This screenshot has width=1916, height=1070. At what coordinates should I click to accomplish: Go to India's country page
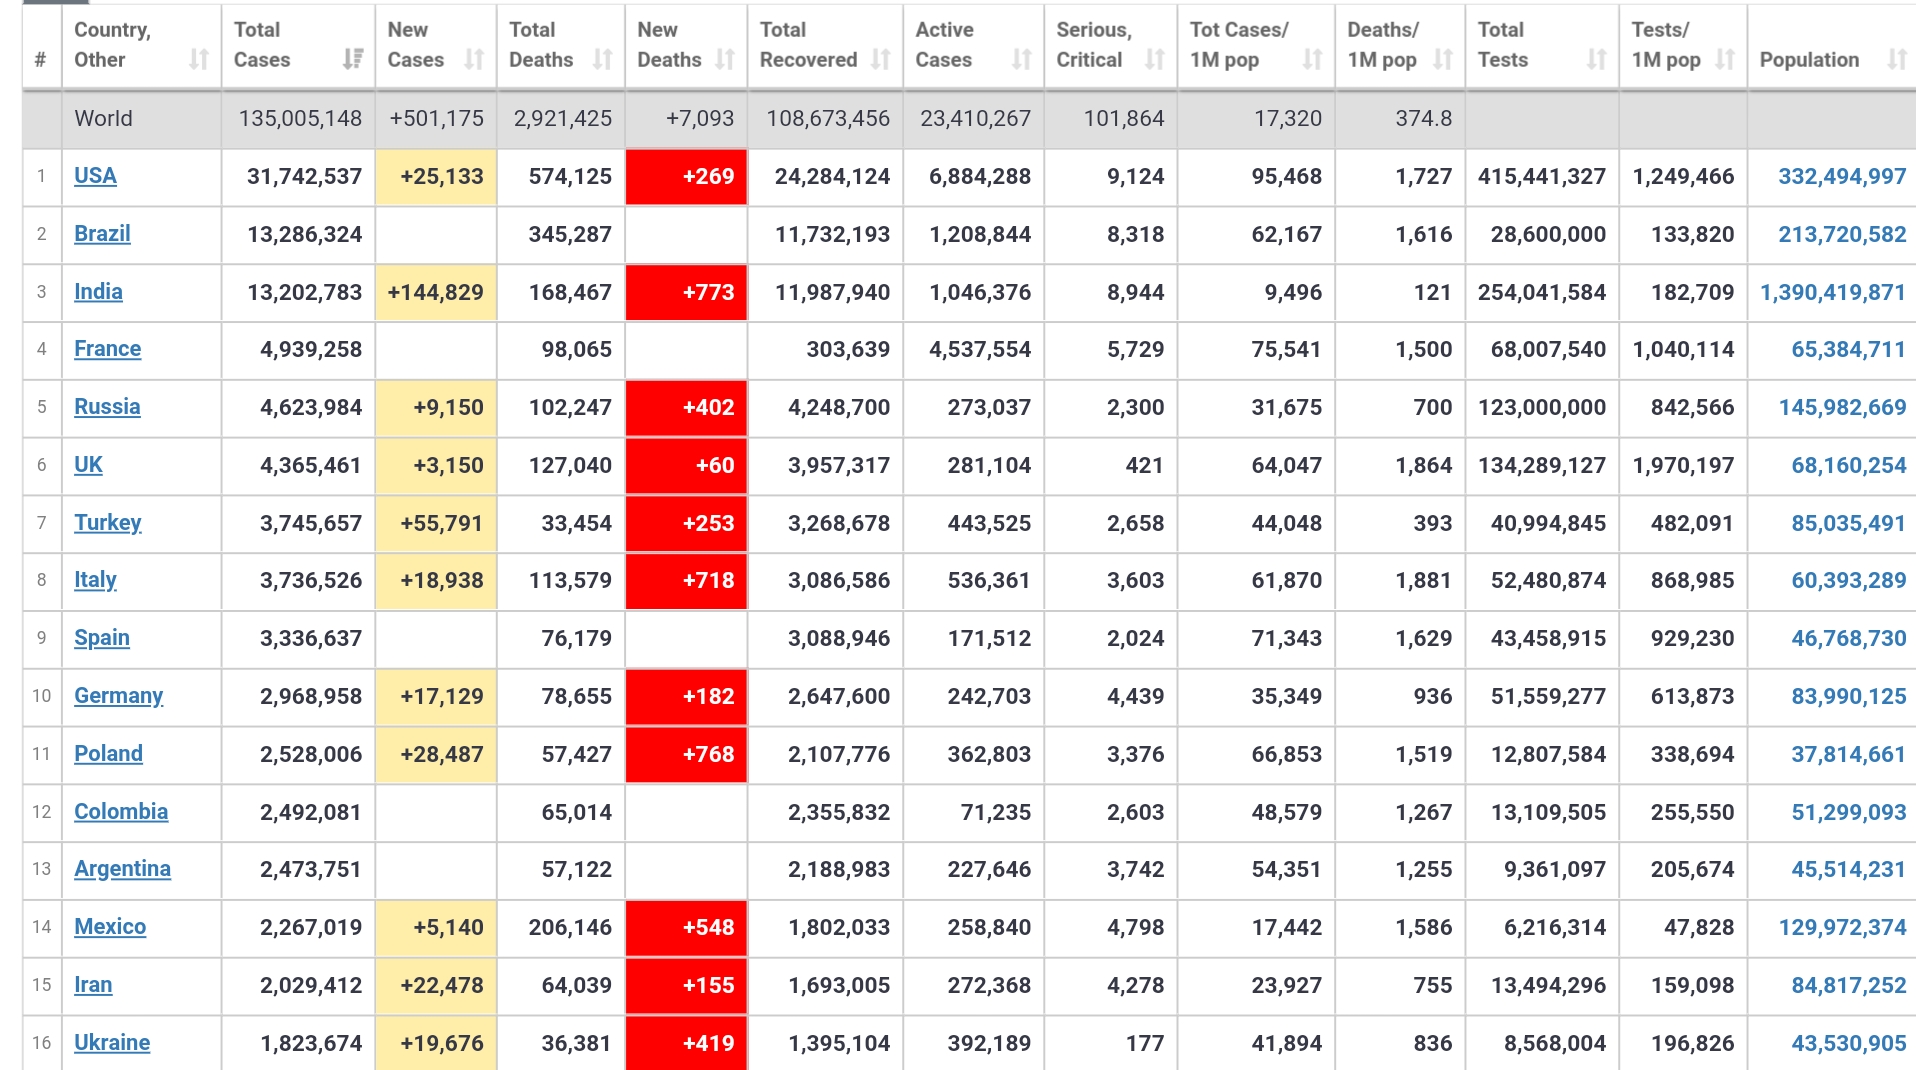point(98,292)
